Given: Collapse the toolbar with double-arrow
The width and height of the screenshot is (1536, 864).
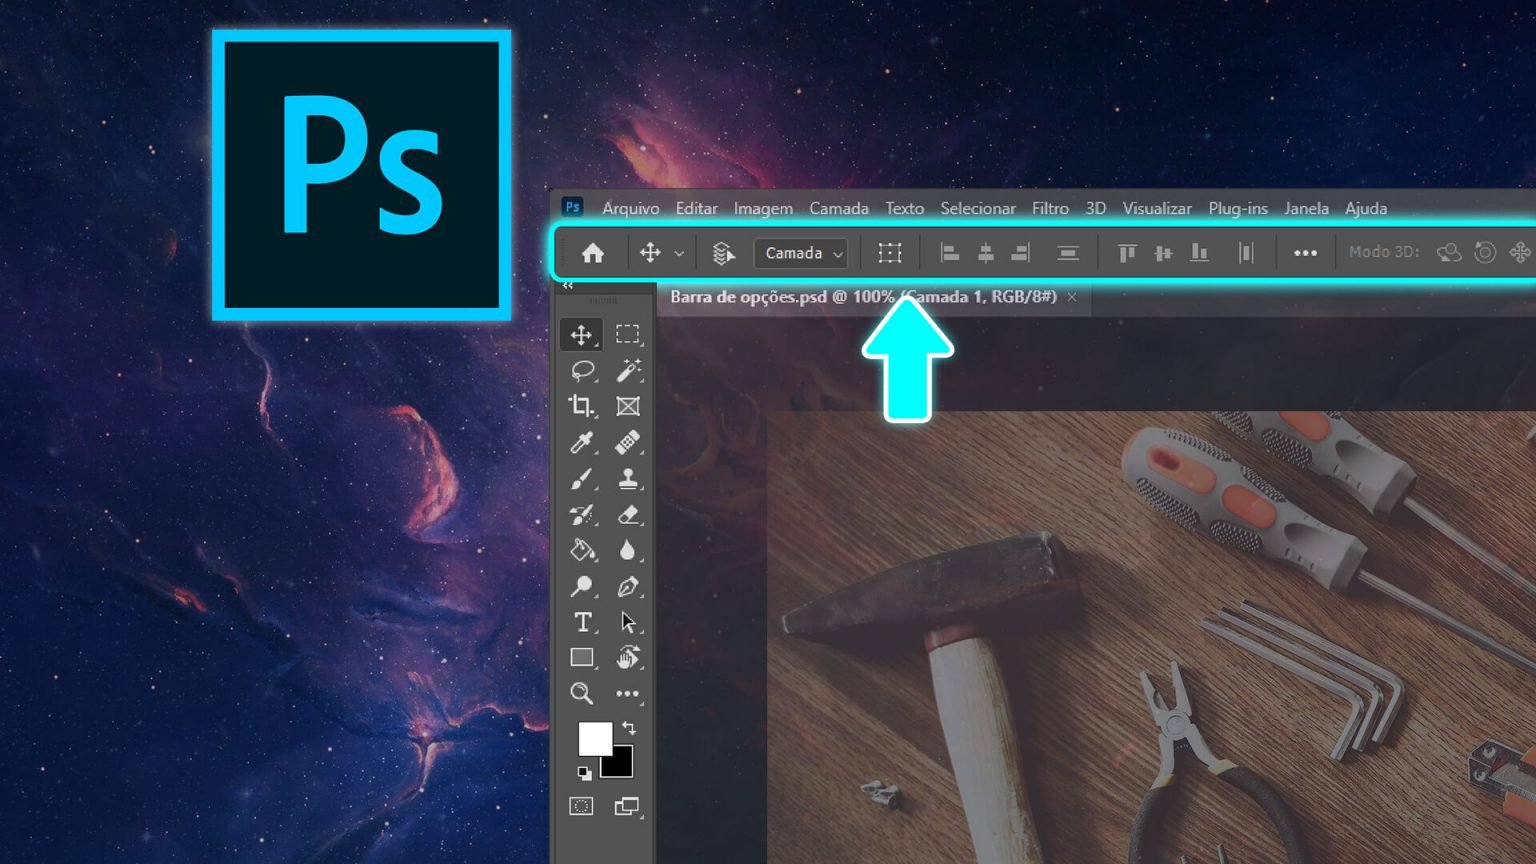Looking at the screenshot, I should [x=568, y=286].
